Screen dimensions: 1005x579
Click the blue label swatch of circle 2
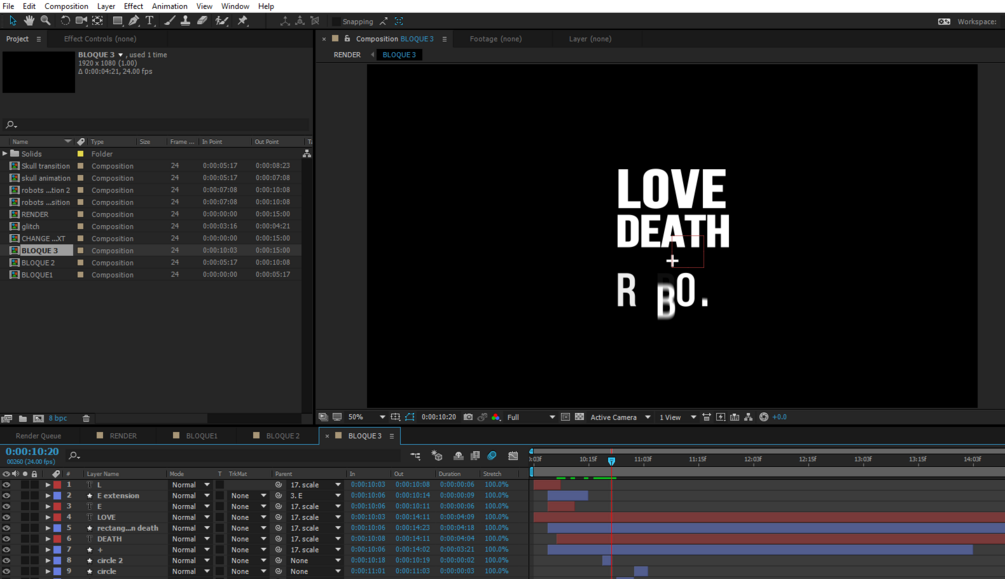(x=57, y=560)
